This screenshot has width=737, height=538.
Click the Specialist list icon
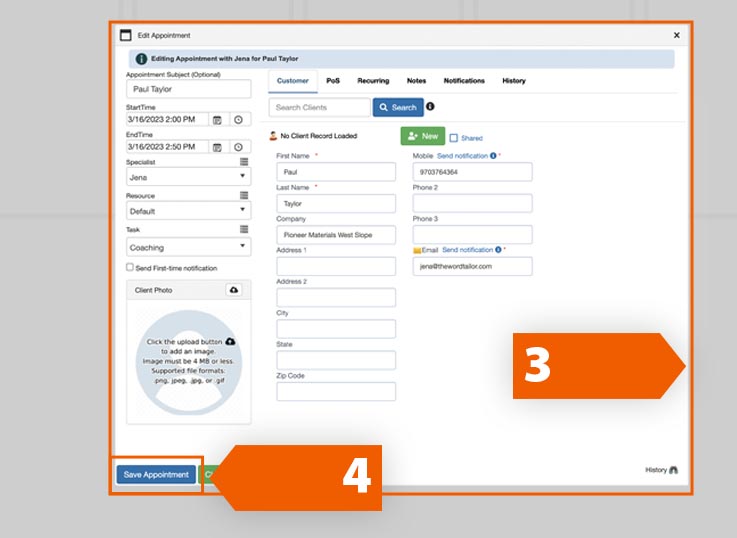coord(244,161)
